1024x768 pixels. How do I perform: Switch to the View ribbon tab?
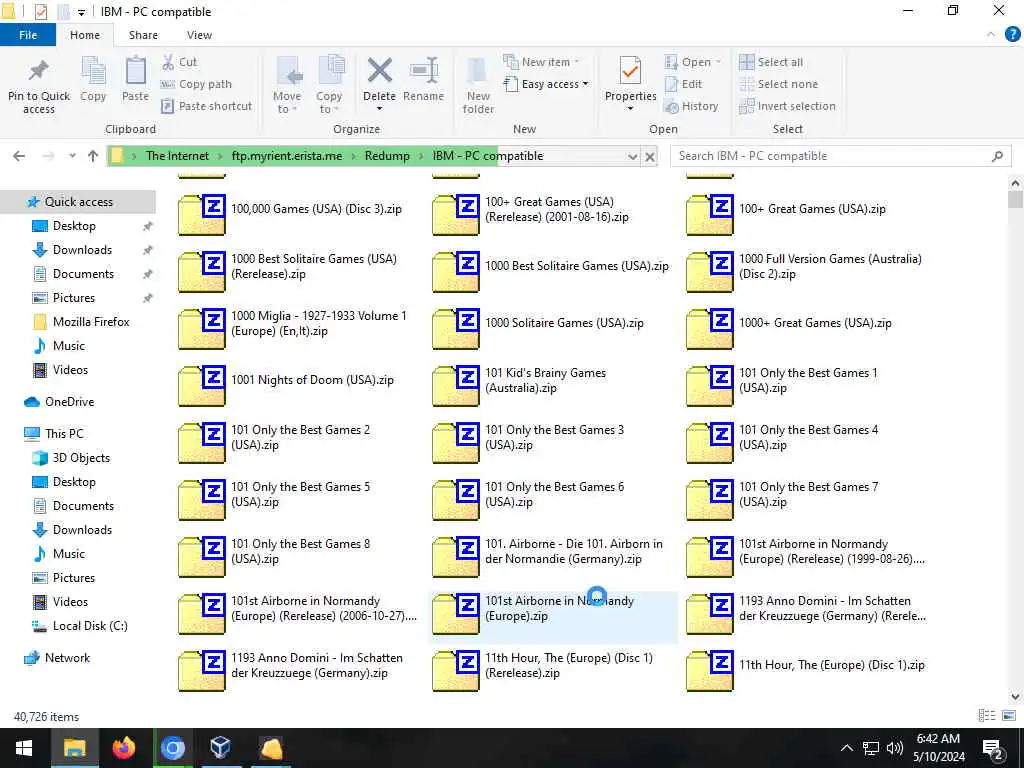point(199,35)
